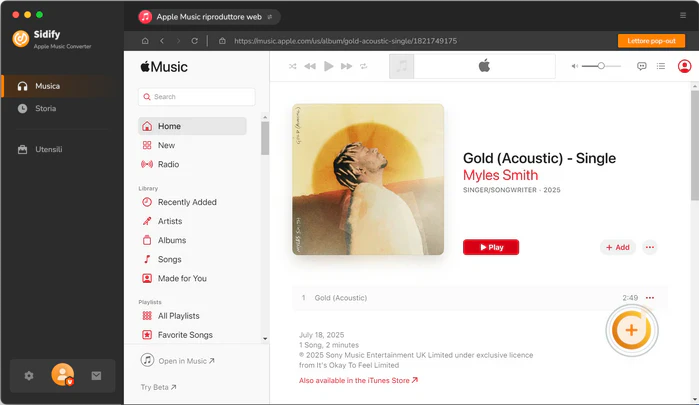Click the switch icon beside riproduttore web
The image size is (699, 405).
coord(270,17)
